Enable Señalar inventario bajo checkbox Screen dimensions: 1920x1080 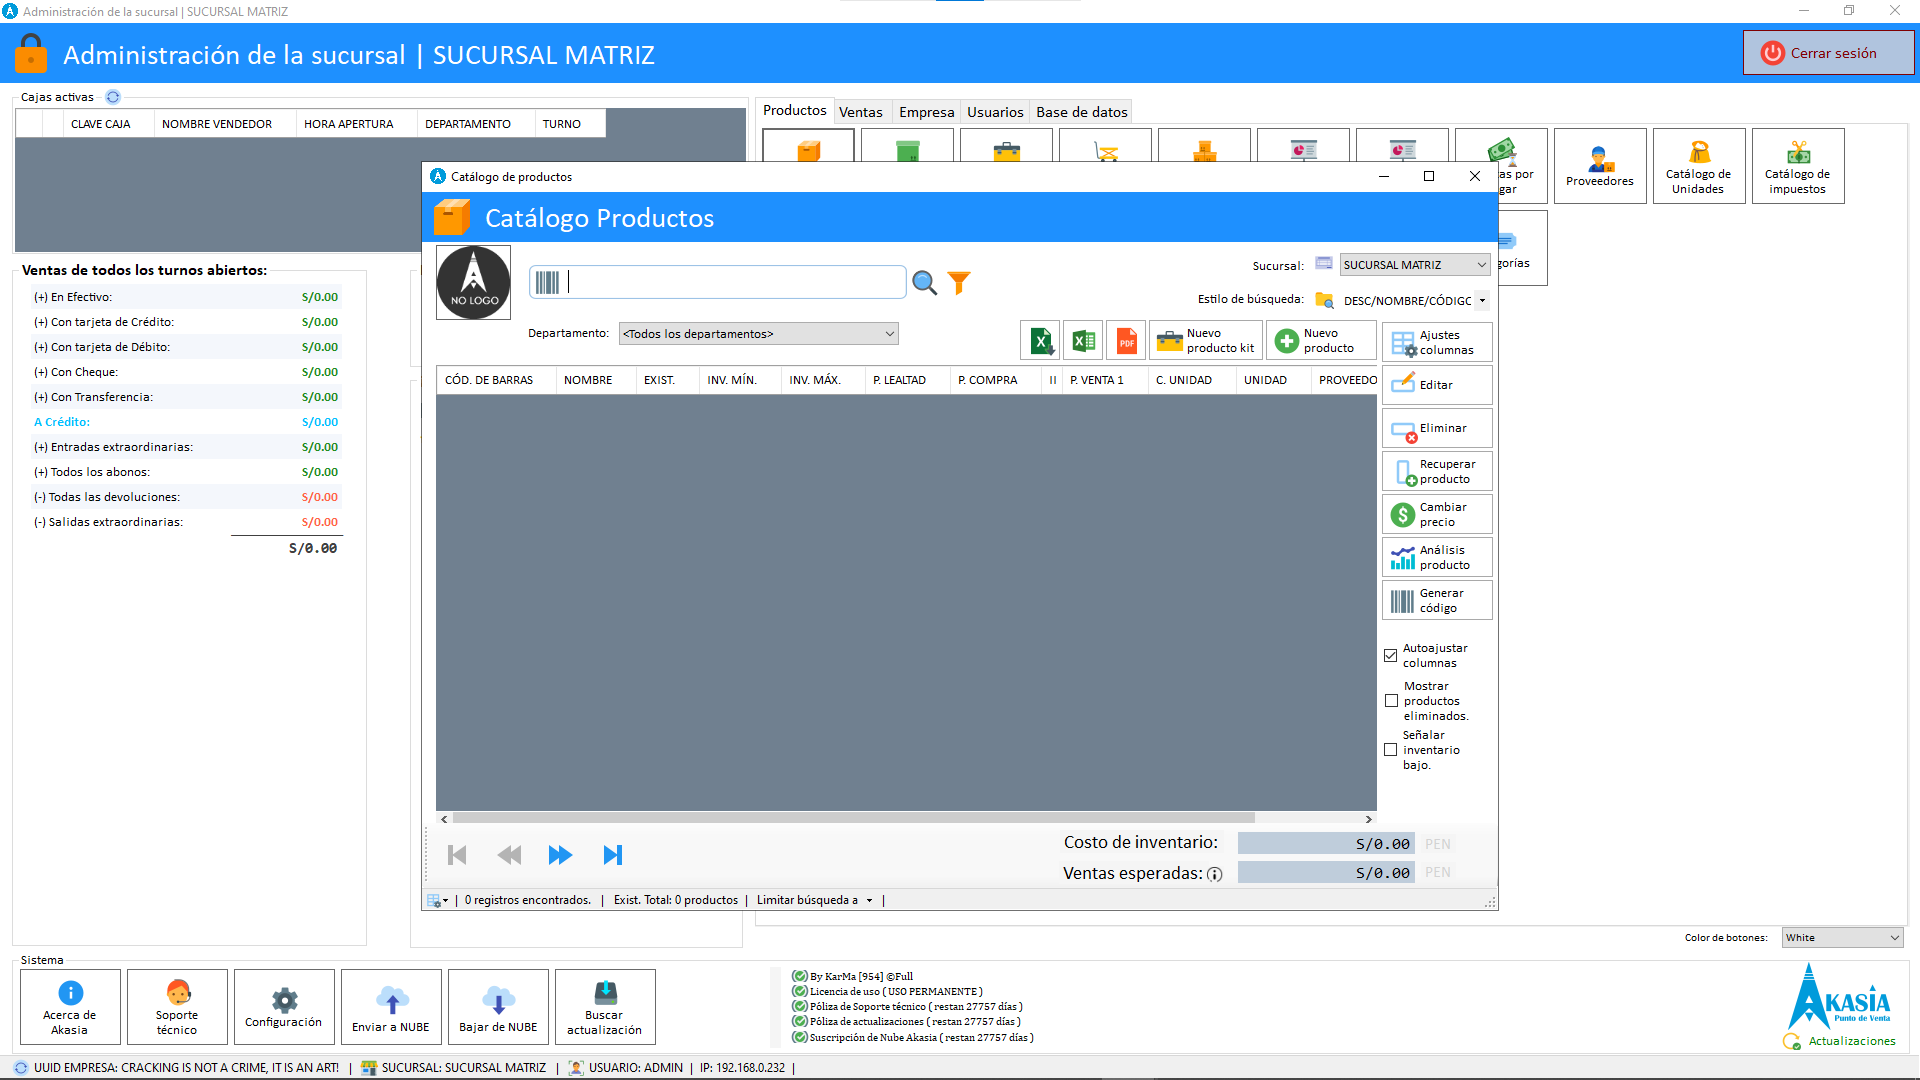click(x=1390, y=750)
